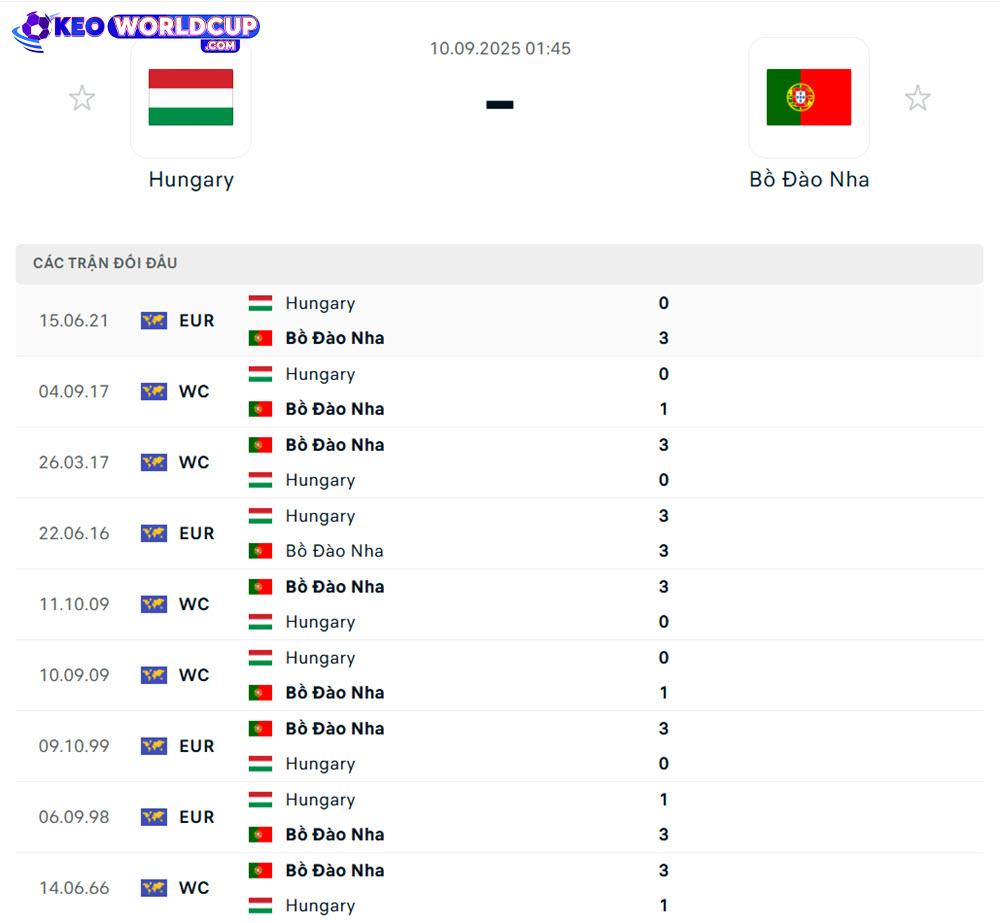The image size is (1000, 923).
Task: Open the 04.09.17 match date
Action: tap(74, 391)
